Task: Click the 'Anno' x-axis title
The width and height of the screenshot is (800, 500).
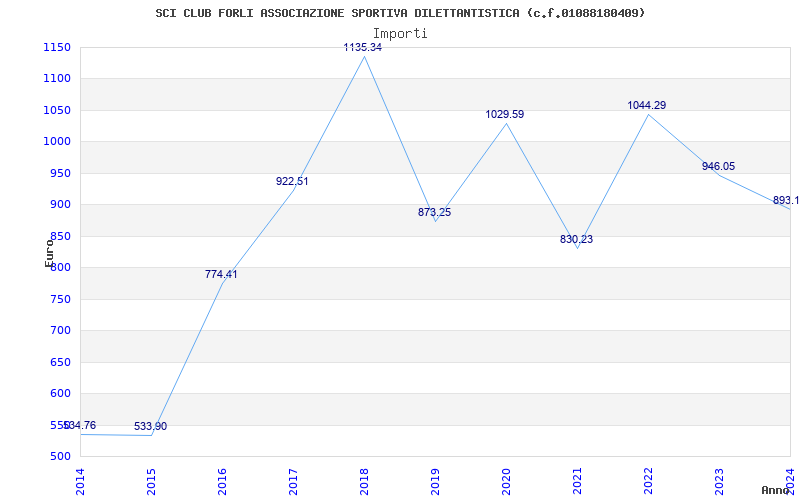Action: pos(775,491)
